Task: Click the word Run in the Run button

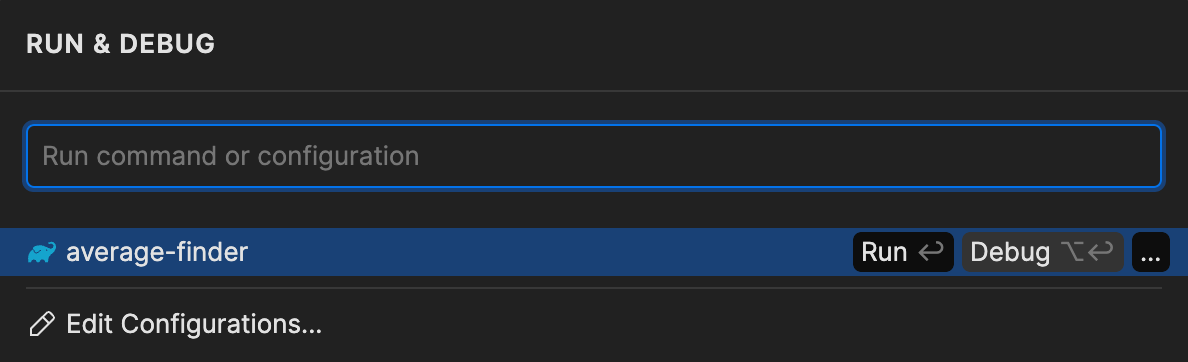Action: [x=884, y=252]
